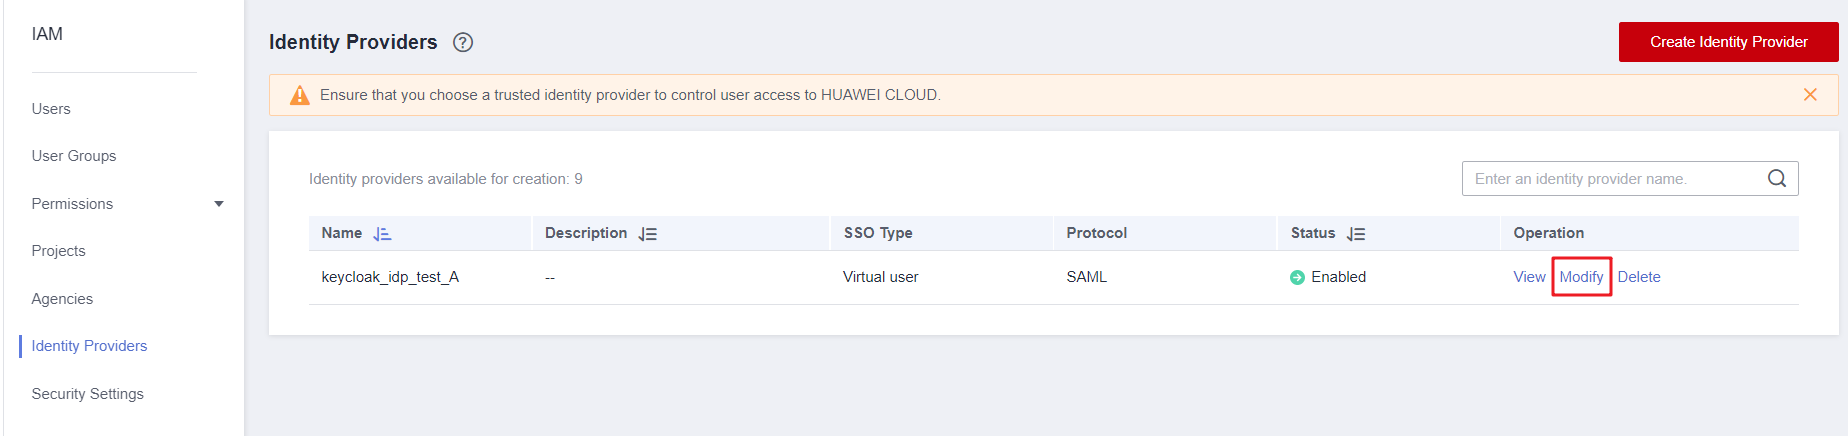This screenshot has height=436, width=1848.
Task: Sort table by Description column icon
Action: (x=648, y=234)
